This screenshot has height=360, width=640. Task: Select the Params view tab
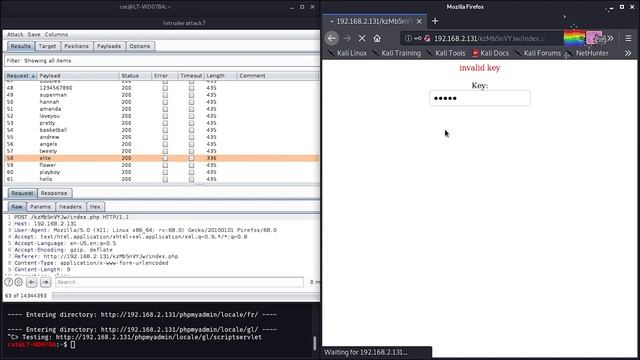click(x=40, y=207)
